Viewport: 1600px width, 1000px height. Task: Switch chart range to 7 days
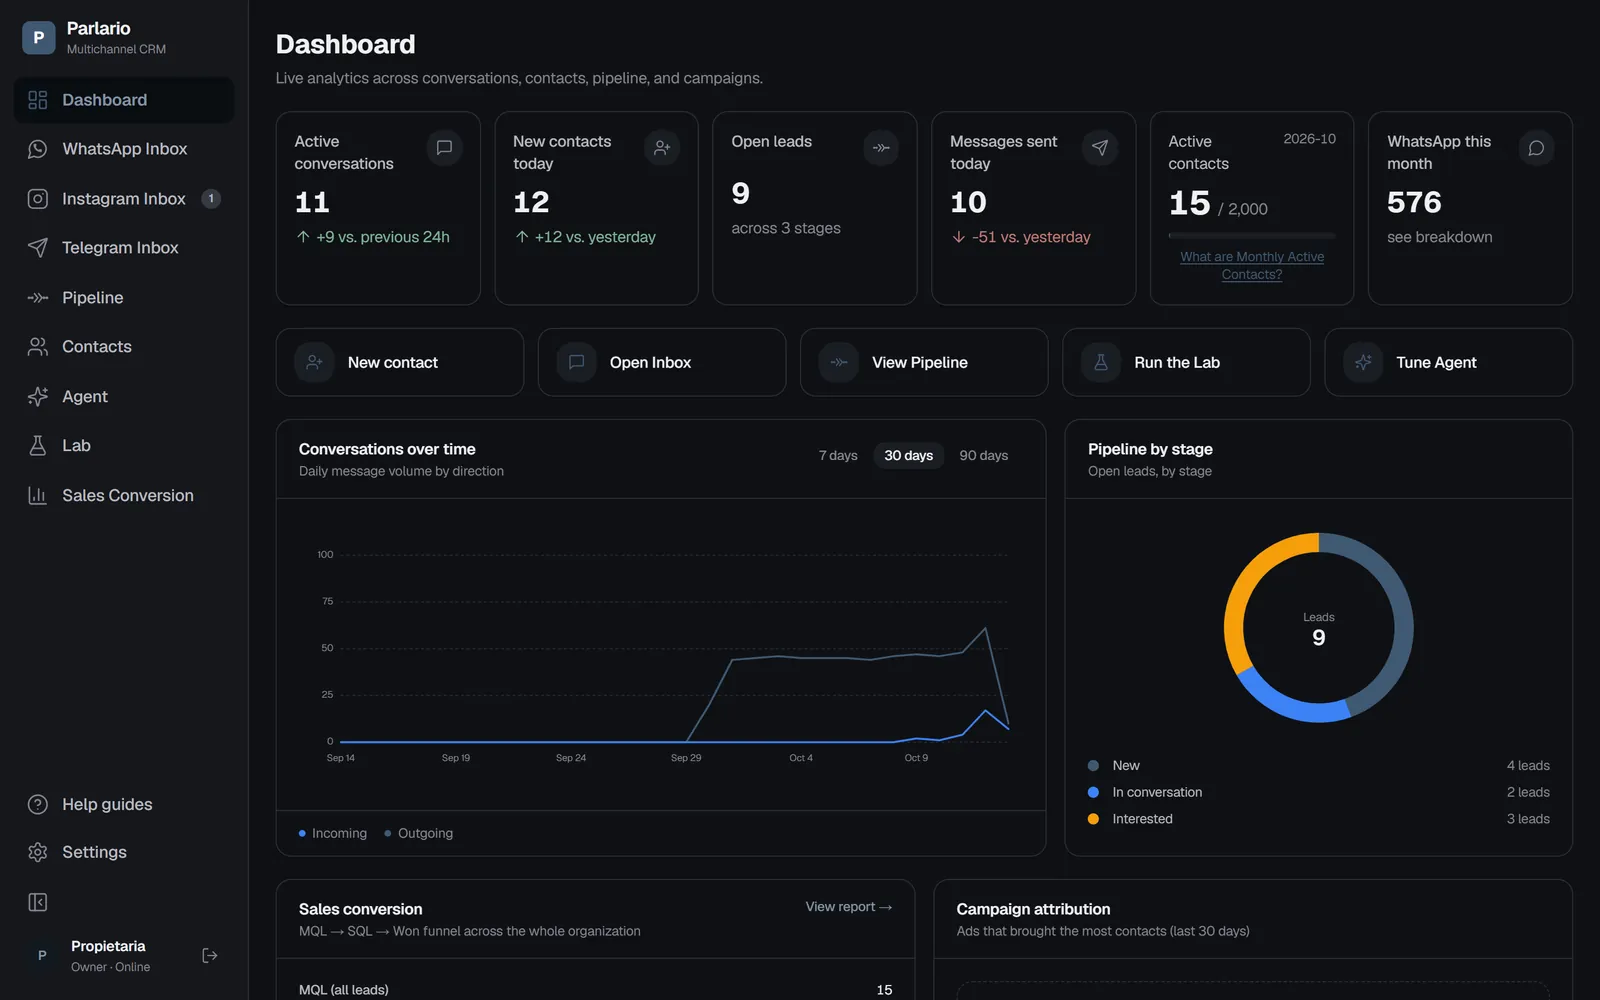(x=838, y=456)
